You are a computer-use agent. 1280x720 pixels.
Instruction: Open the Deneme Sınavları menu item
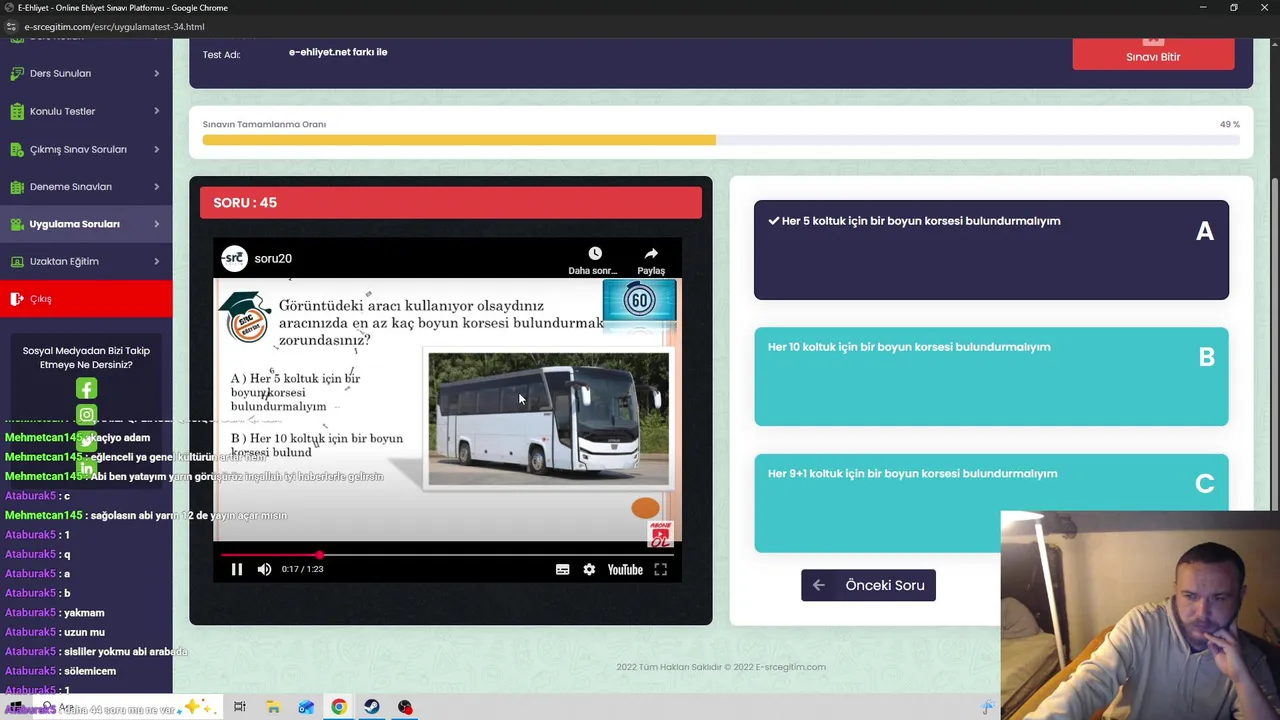[86, 187]
